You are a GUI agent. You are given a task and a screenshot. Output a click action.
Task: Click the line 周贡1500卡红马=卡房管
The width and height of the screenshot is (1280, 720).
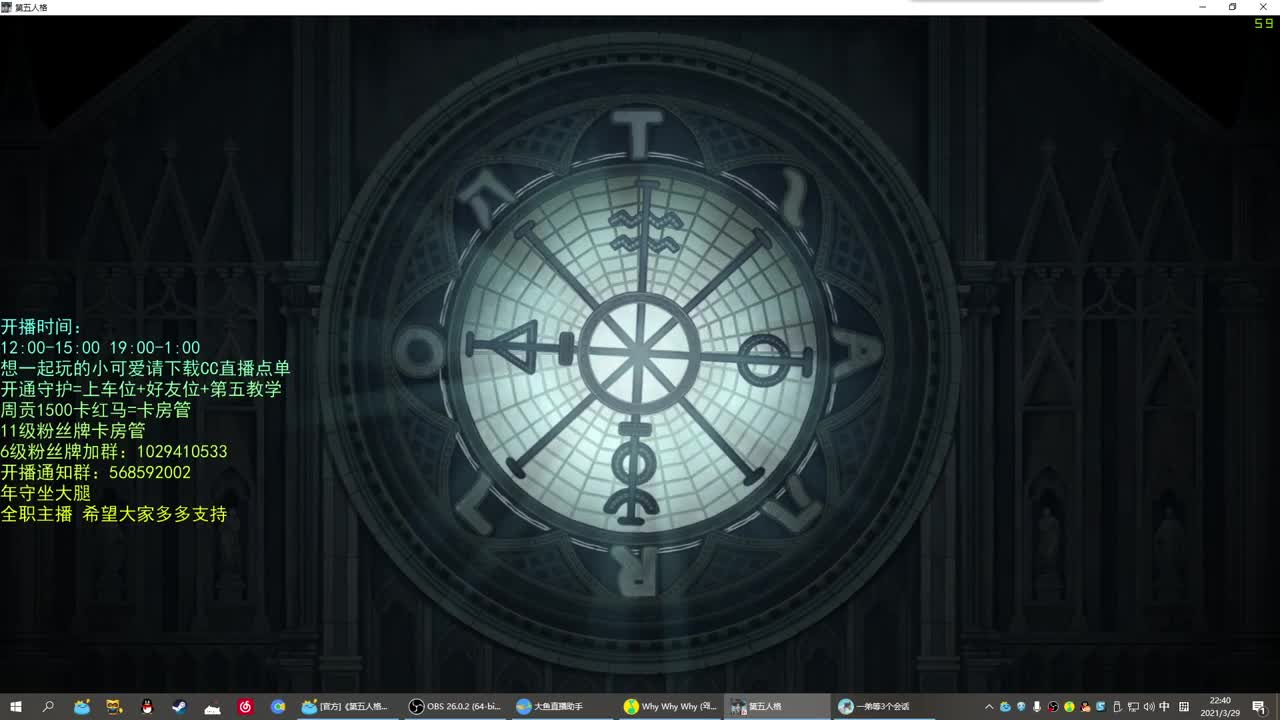[95, 410]
